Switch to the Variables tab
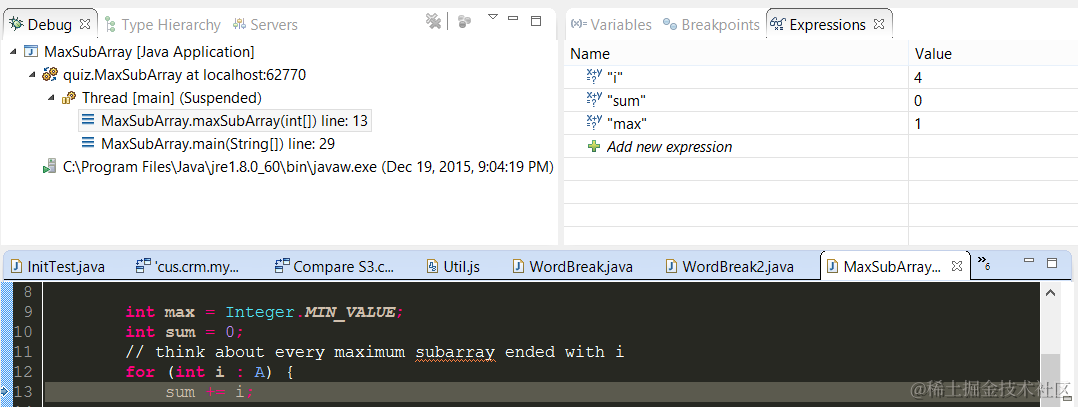The image size is (1078, 407). click(611, 25)
